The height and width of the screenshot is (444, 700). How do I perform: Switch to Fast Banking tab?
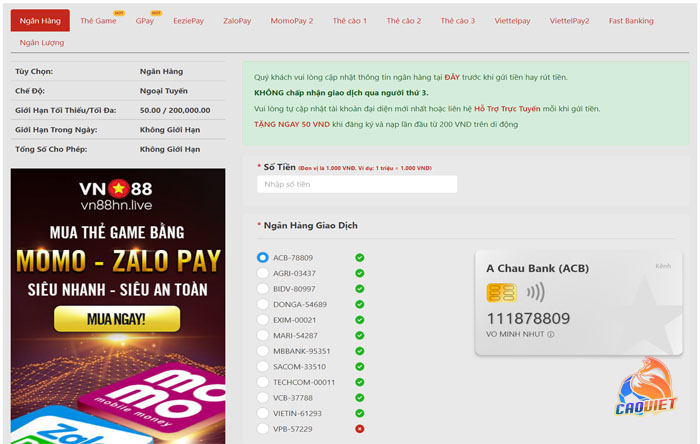coord(631,21)
